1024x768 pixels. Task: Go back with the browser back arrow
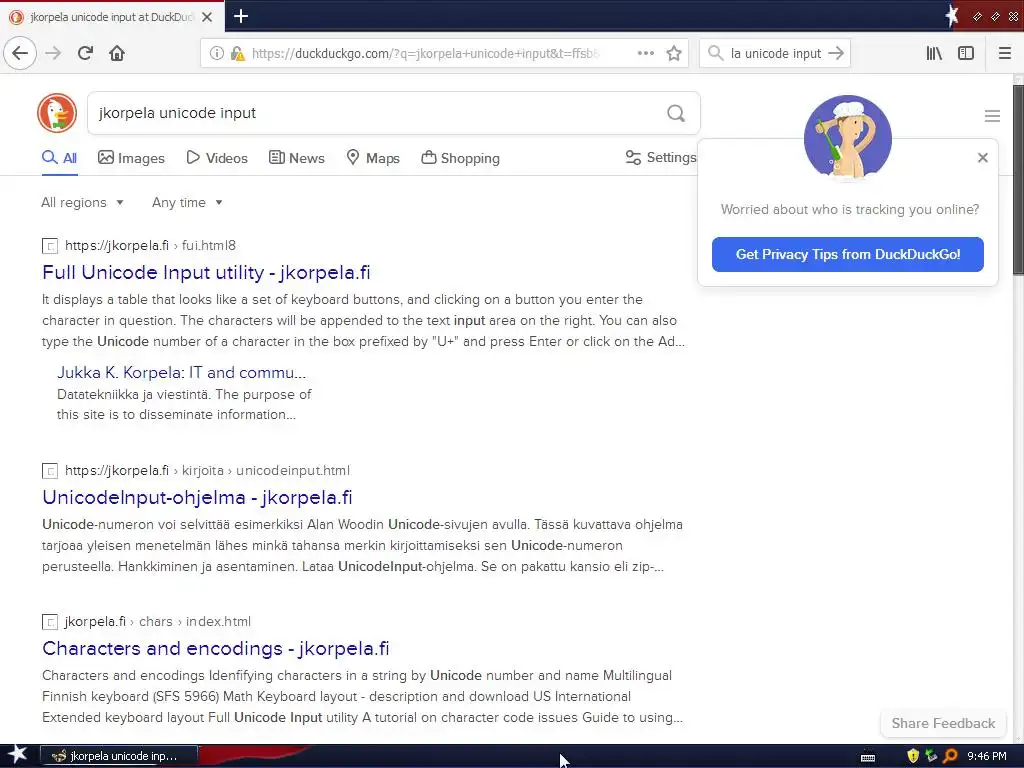point(20,53)
